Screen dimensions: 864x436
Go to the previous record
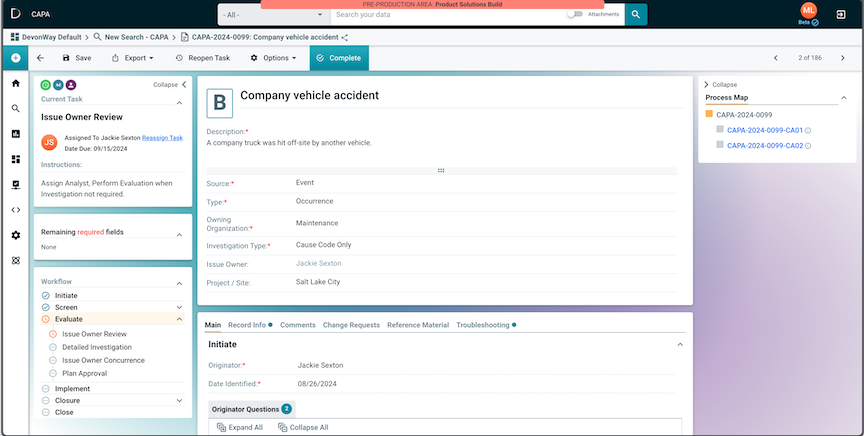pos(776,58)
